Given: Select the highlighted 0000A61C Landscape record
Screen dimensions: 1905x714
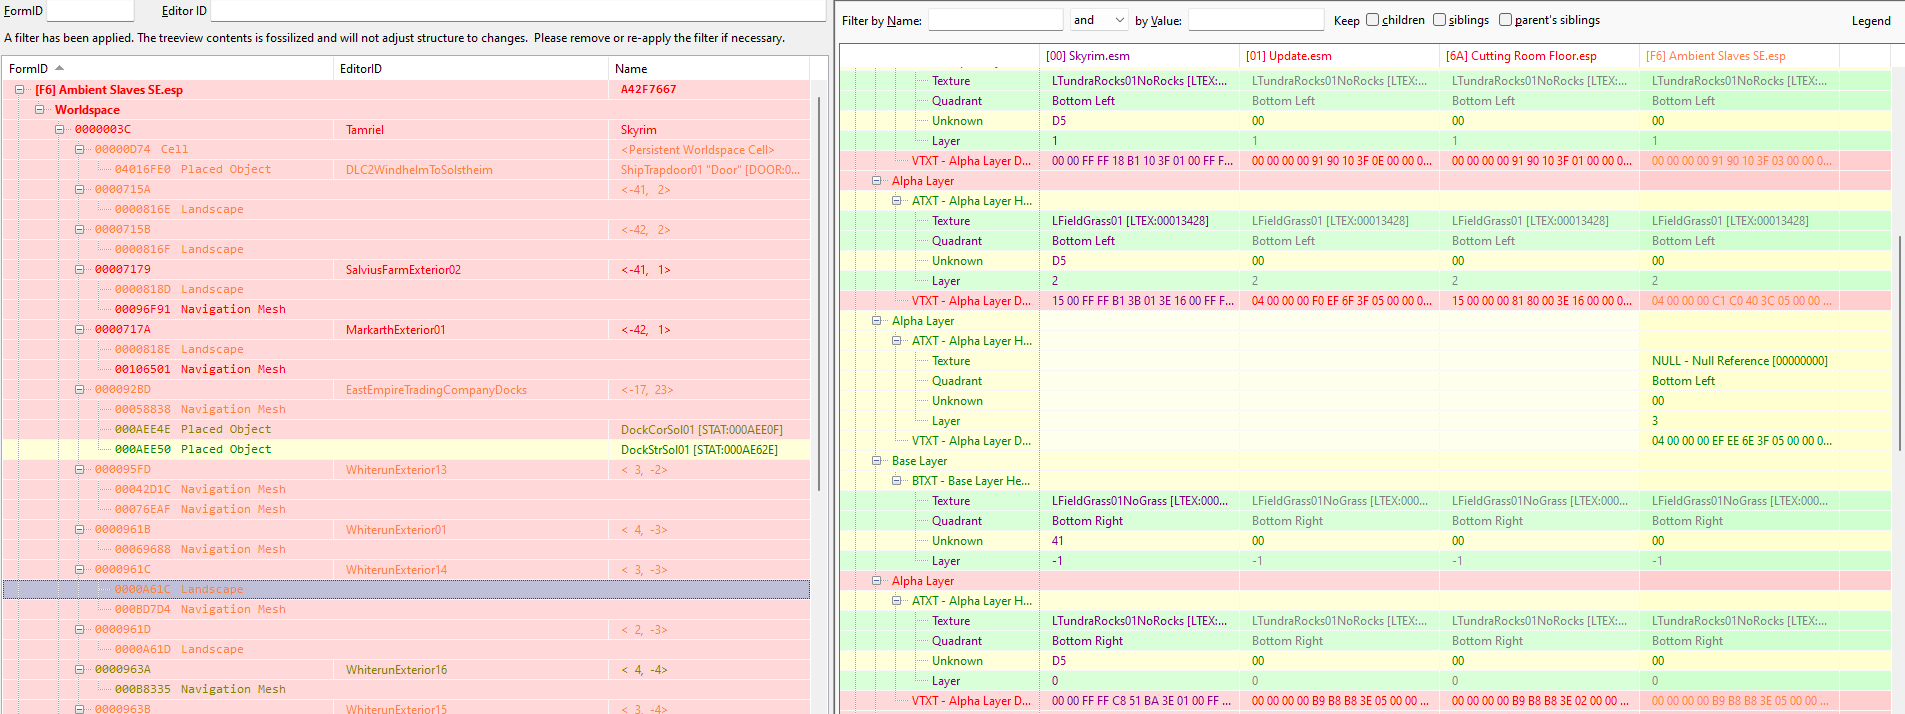Looking at the screenshot, I should click(406, 589).
